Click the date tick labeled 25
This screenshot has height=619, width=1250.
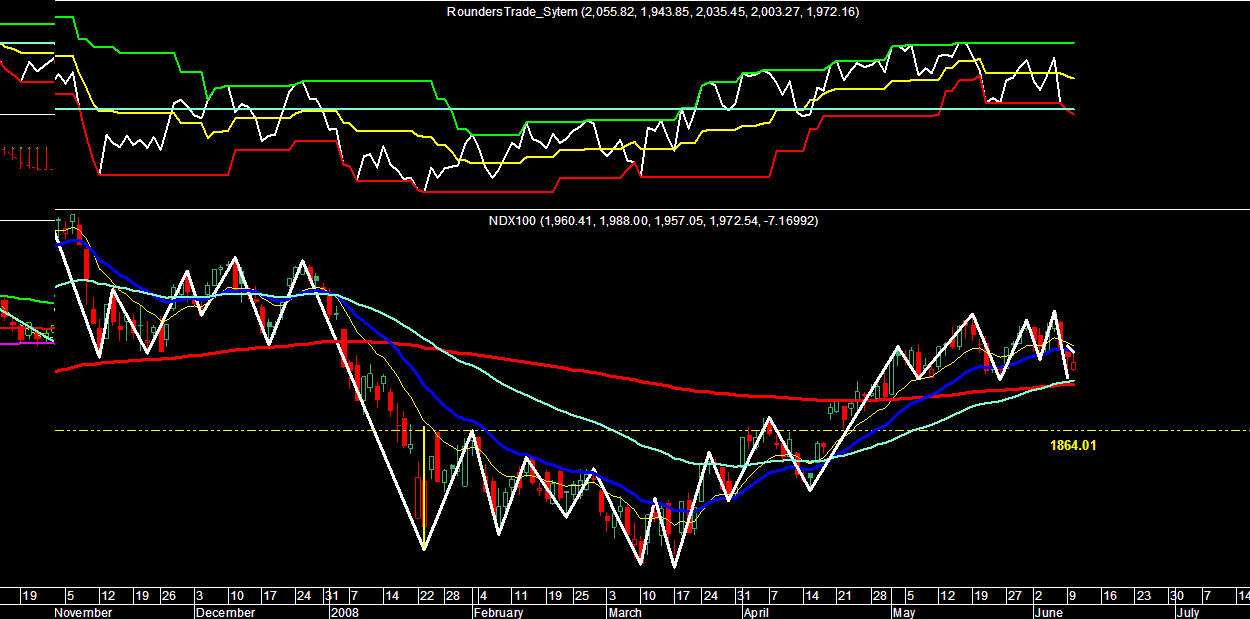[x=583, y=594]
